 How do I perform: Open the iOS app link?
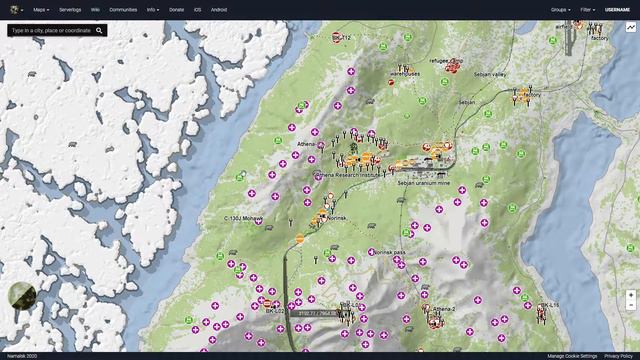[198, 10]
